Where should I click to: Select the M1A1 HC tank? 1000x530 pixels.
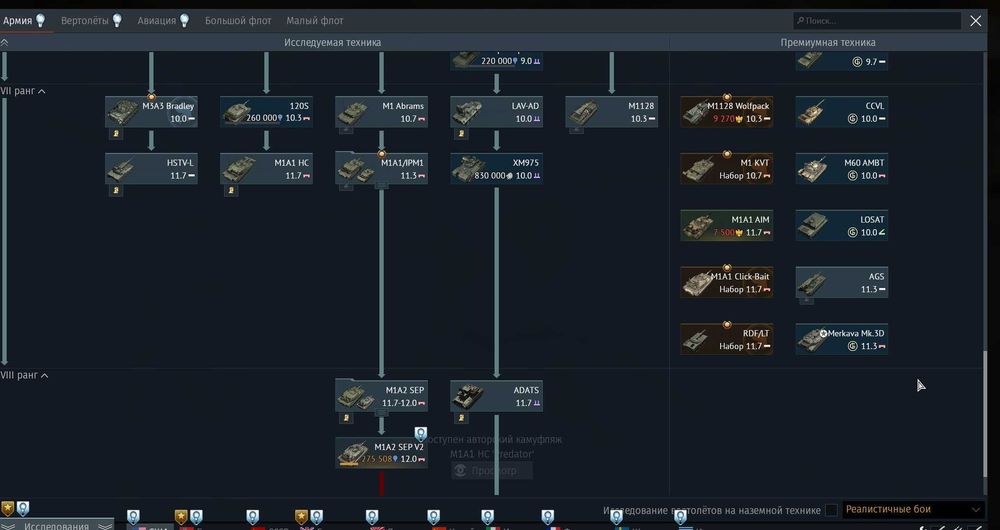[267, 169]
